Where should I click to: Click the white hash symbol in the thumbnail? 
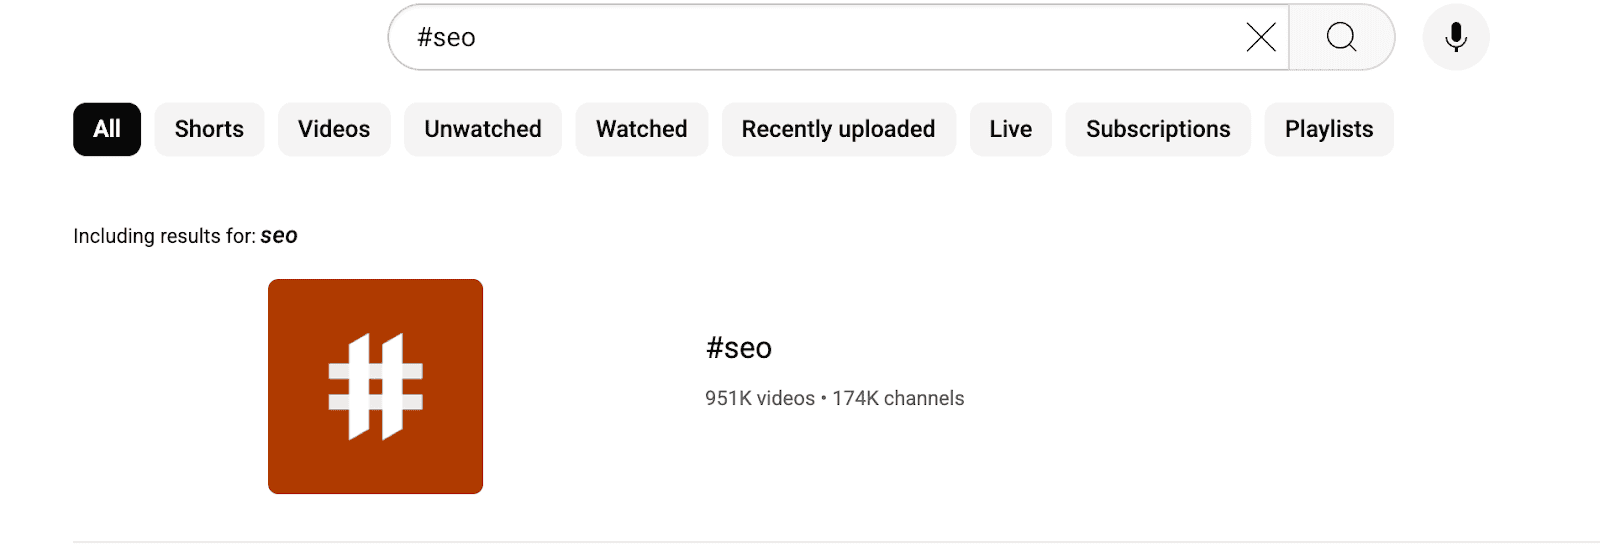tap(376, 386)
